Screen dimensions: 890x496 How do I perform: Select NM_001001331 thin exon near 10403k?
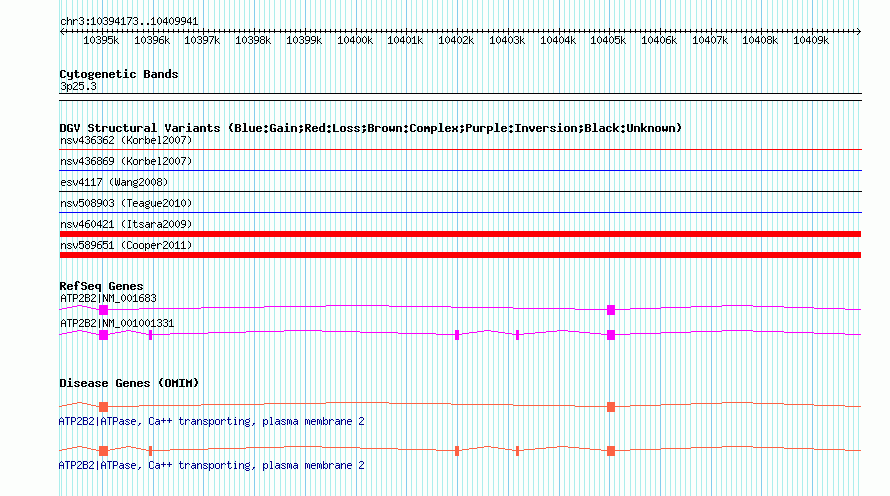517,335
